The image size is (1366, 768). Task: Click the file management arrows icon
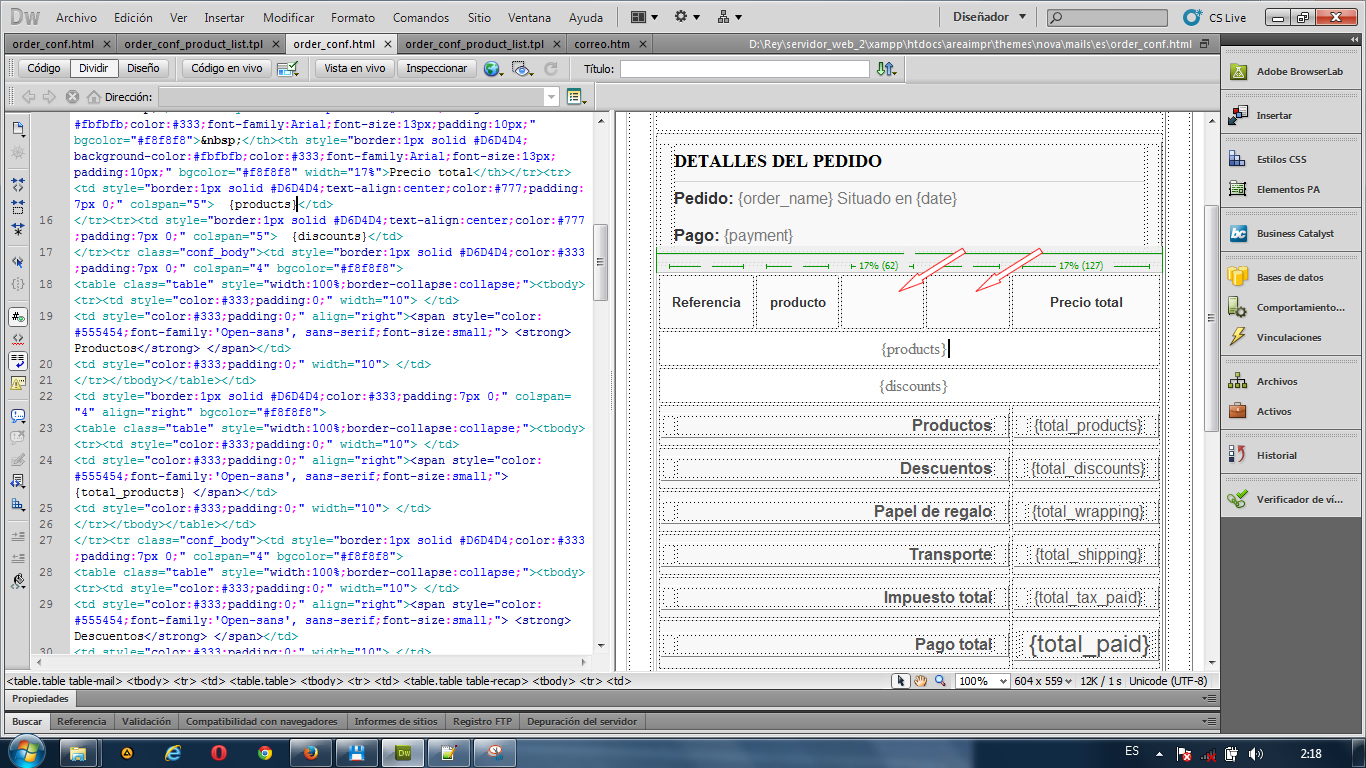click(886, 69)
